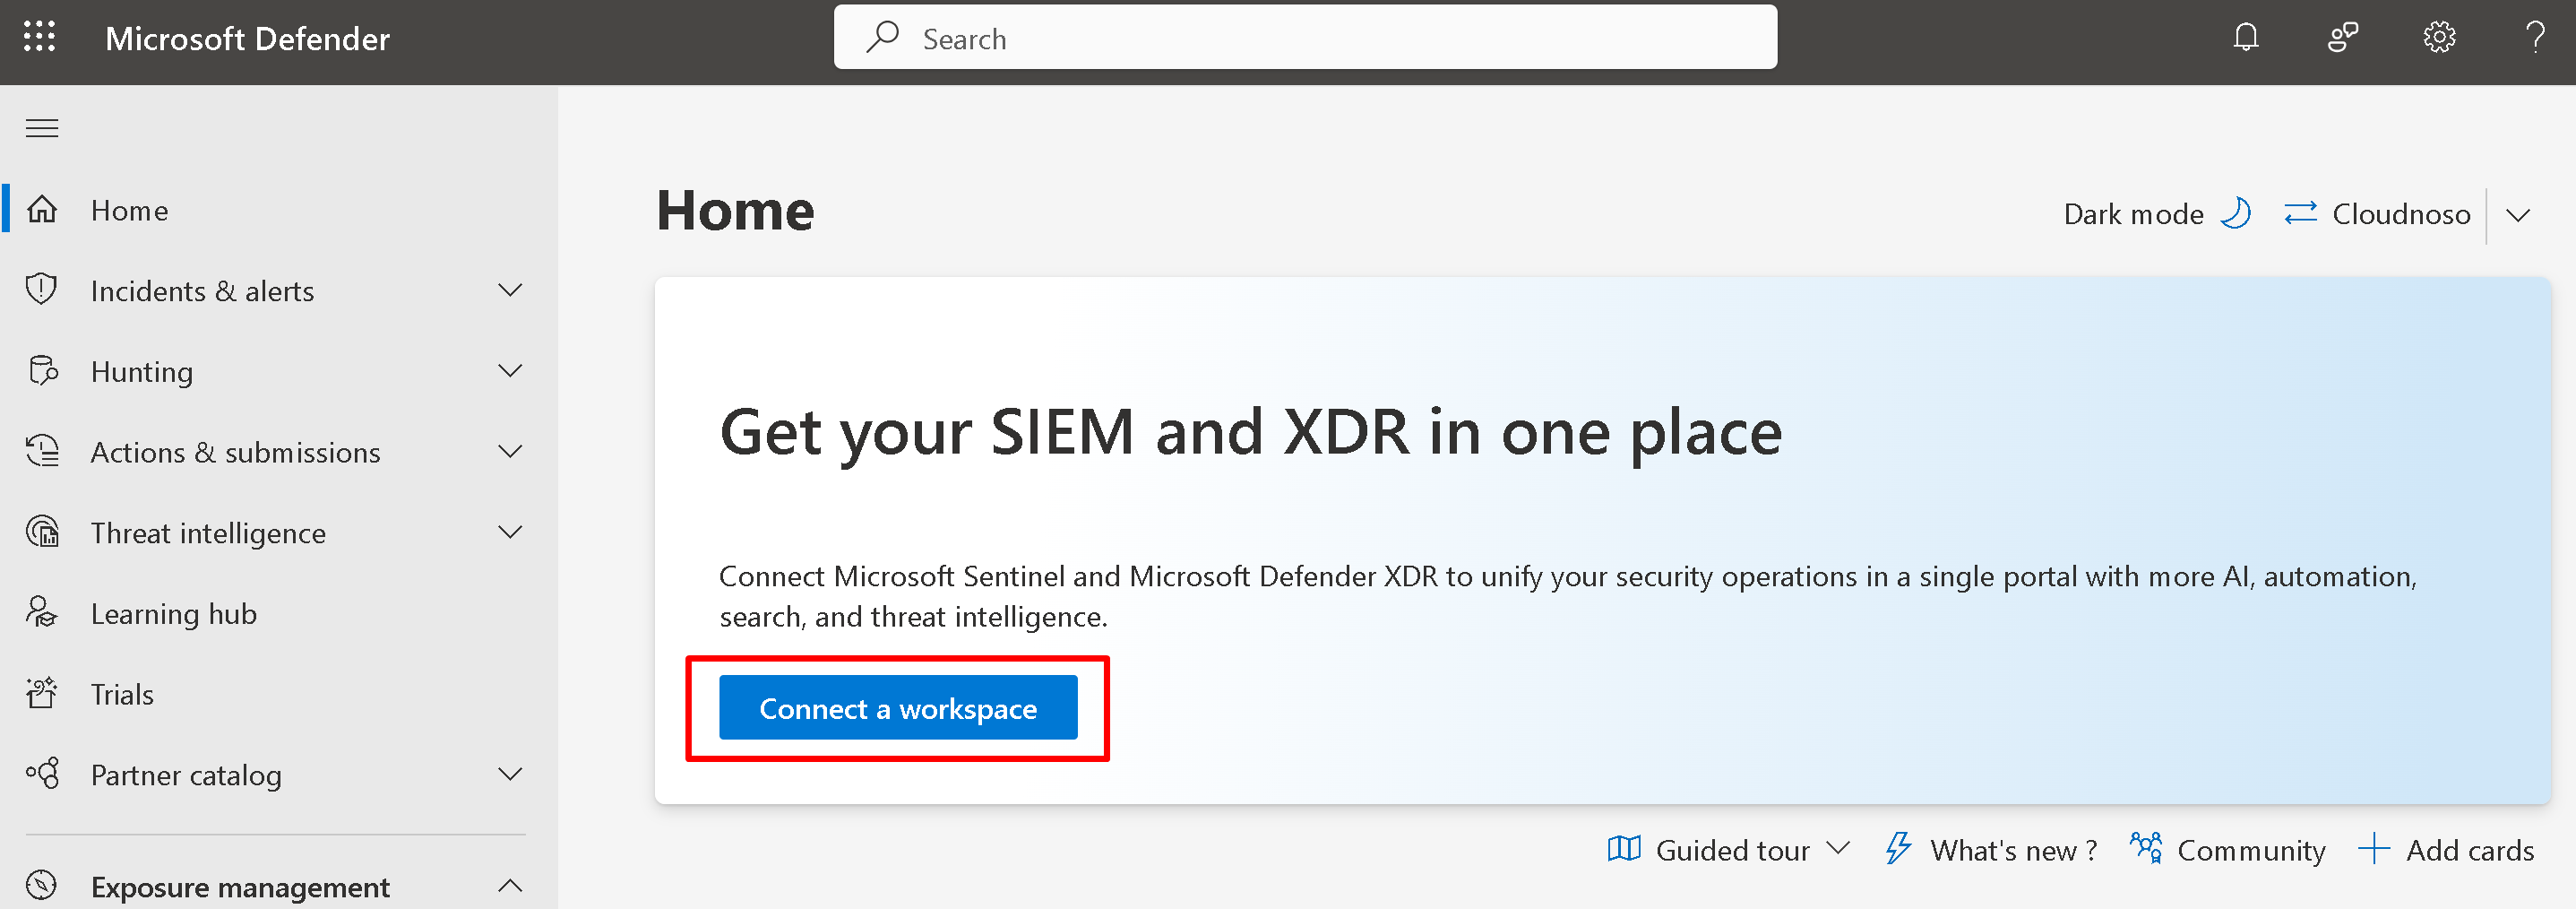Click the help question mark icon
The height and width of the screenshot is (909, 2576).
2535,38
